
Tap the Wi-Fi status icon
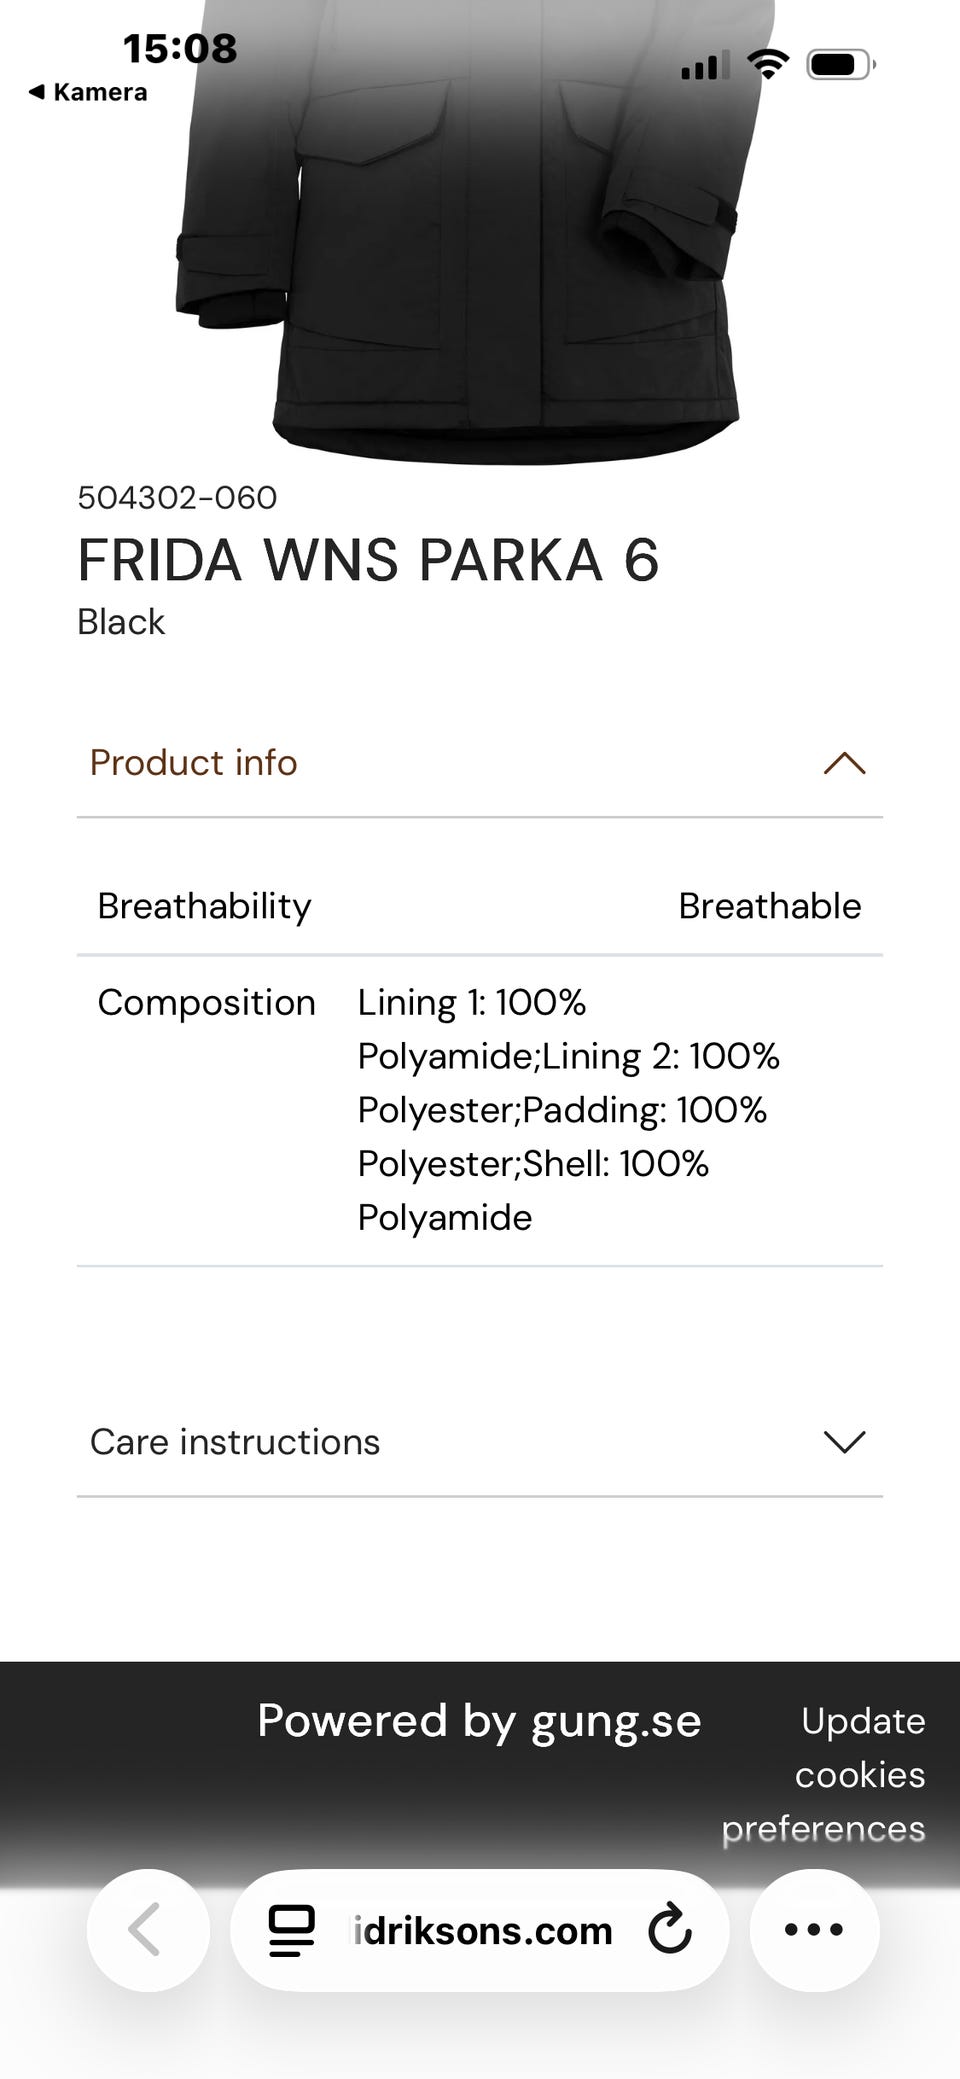tap(768, 65)
